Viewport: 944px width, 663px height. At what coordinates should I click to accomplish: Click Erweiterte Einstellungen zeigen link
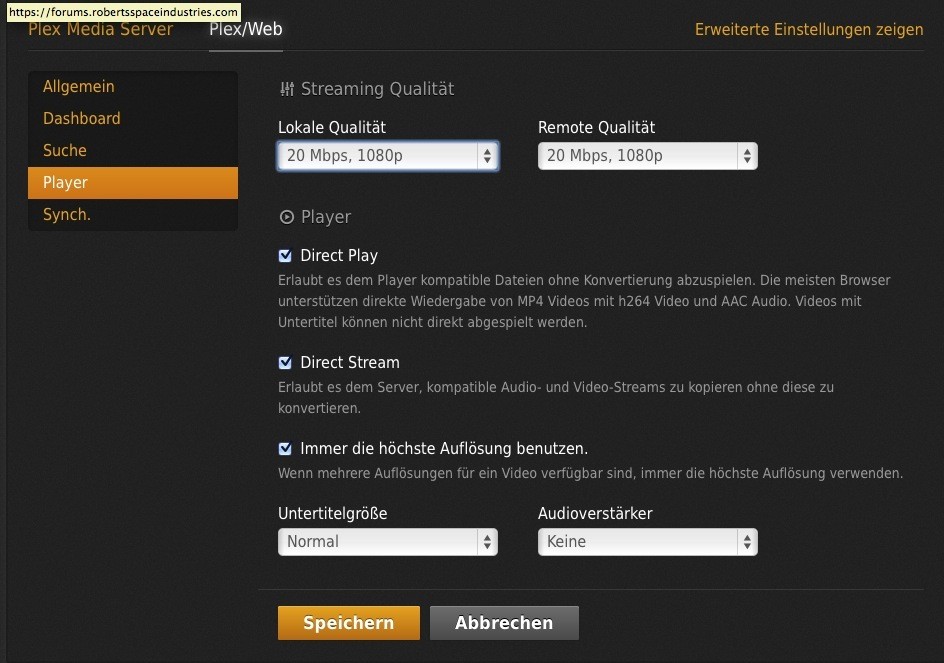coord(809,30)
